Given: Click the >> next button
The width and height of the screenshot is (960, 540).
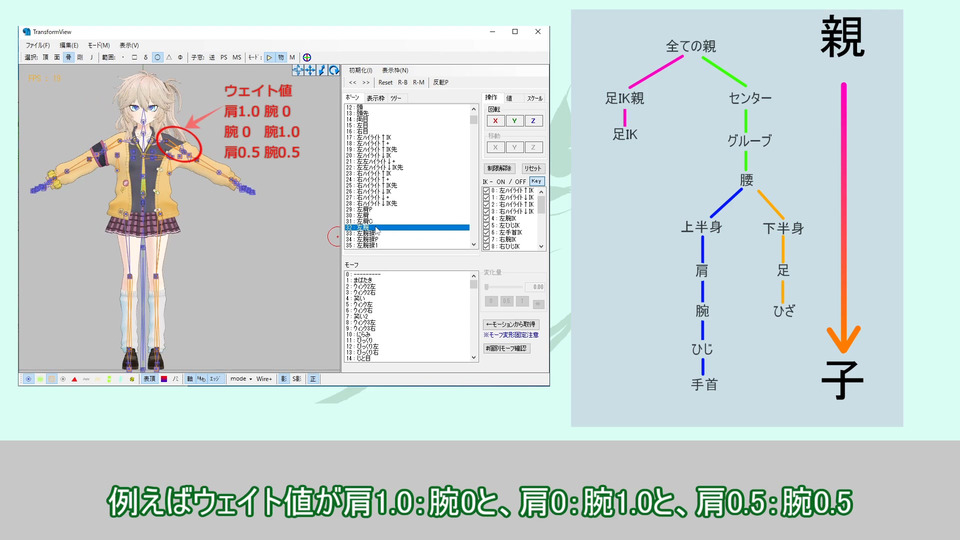Looking at the screenshot, I should (x=366, y=82).
